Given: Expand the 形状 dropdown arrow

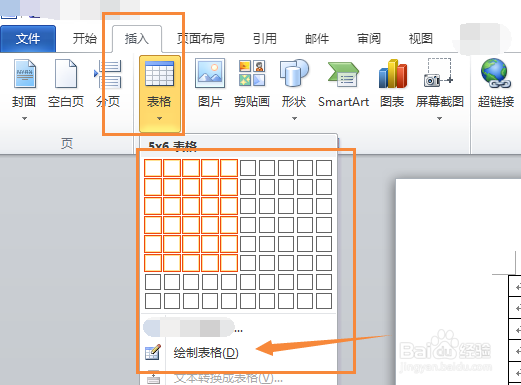Looking at the screenshot, I should coord(294,118).
